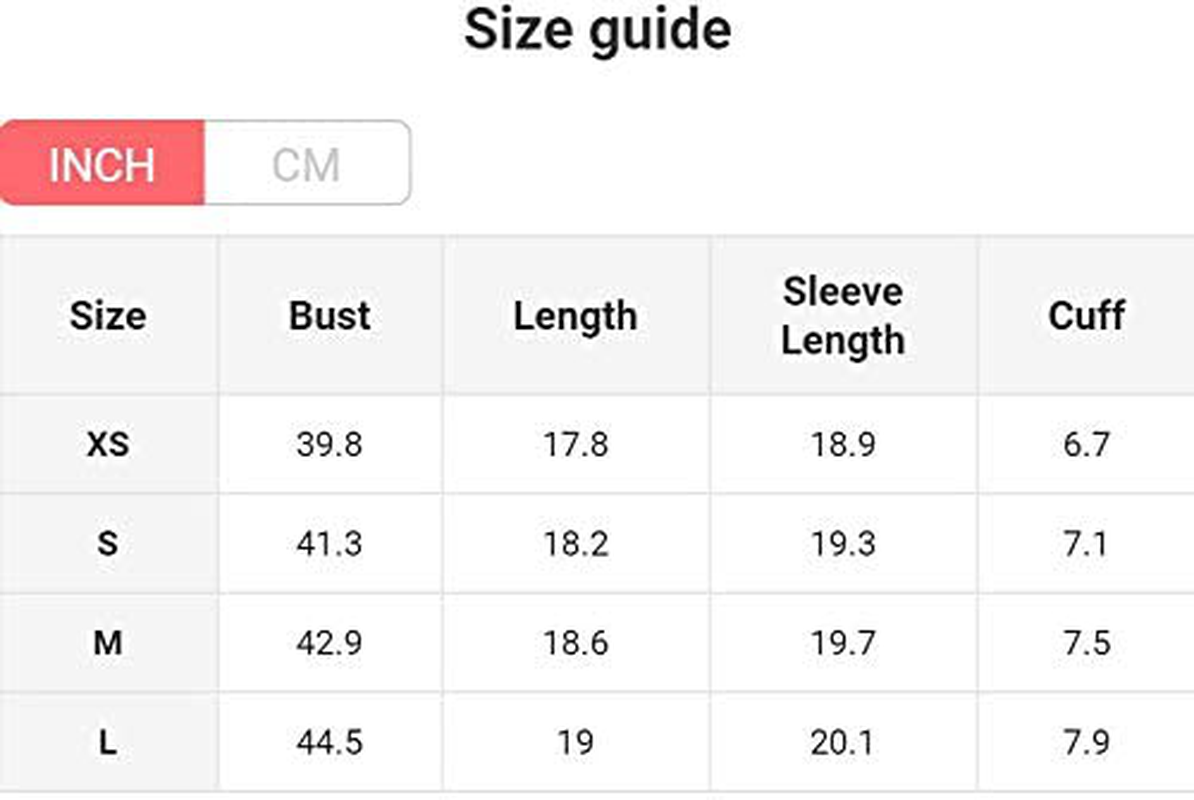Select the S sleeve length value 19.3
The height and width of the screenshot is (800, 1194).
coord(843,543)
